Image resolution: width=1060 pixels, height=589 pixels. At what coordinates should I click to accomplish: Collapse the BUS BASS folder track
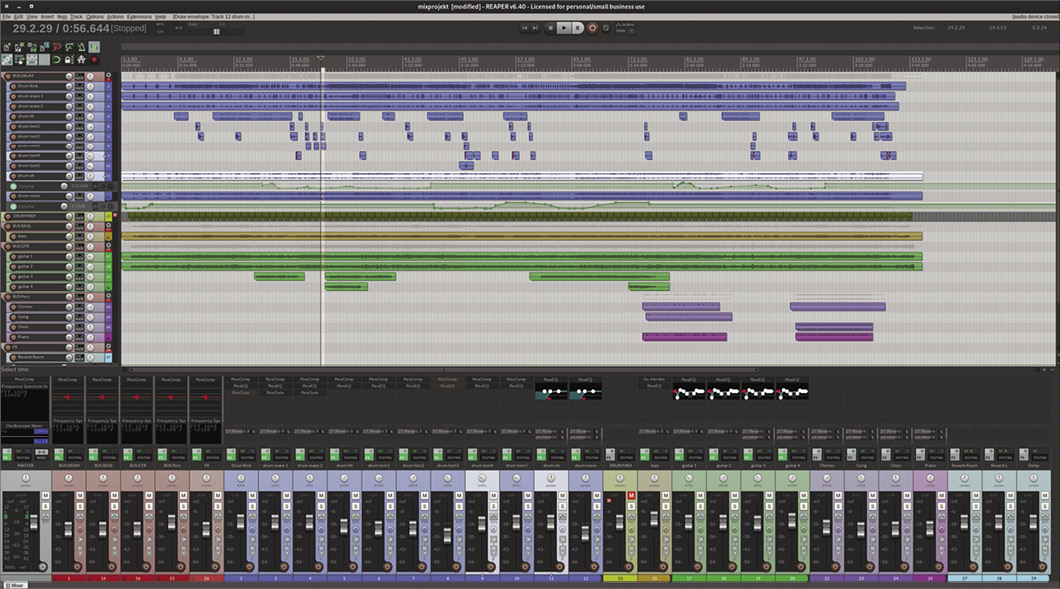click(x=108, y=225)
